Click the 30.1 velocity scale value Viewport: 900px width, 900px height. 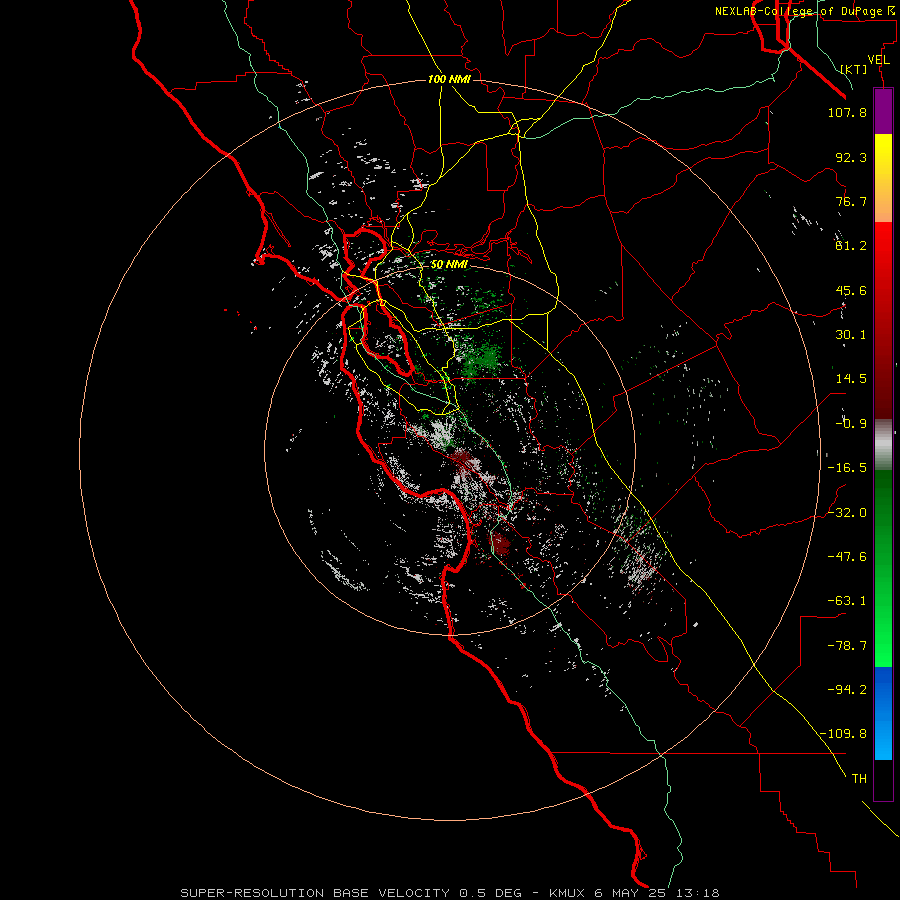pyautogui.click(x=851, y=335)
